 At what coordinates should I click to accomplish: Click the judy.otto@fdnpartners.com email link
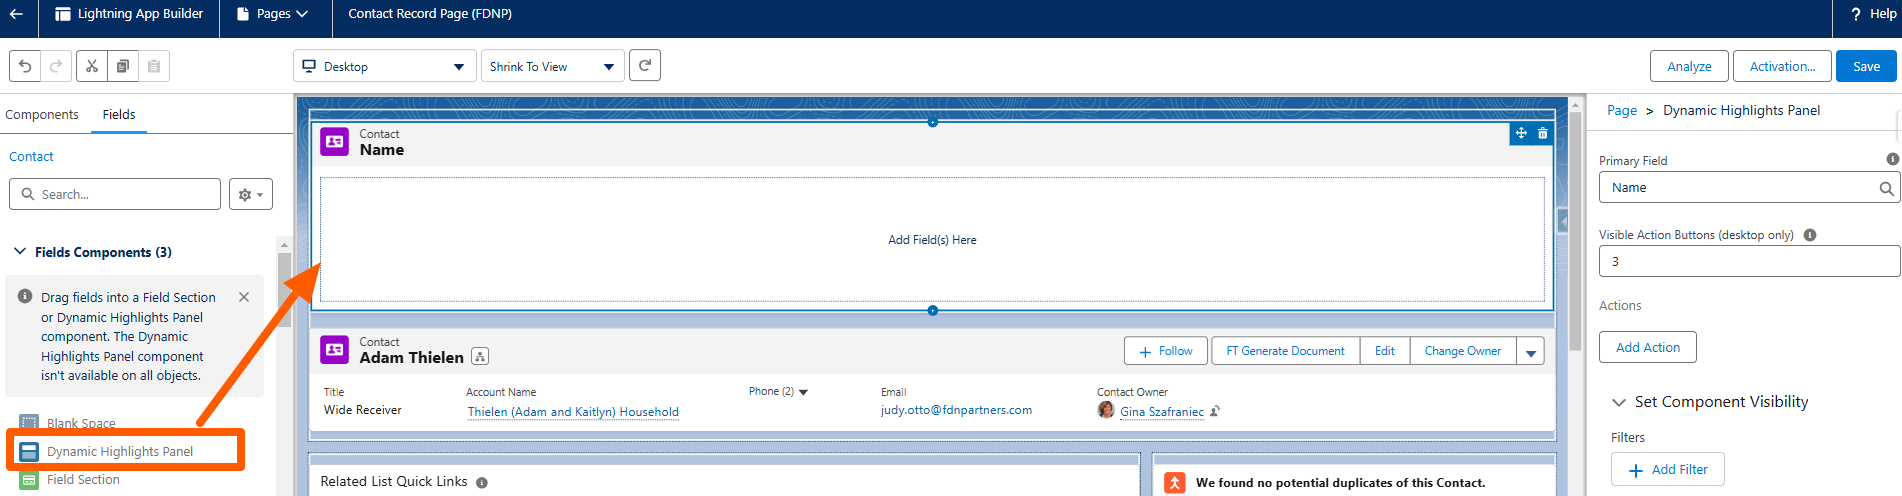pos(956,410)
